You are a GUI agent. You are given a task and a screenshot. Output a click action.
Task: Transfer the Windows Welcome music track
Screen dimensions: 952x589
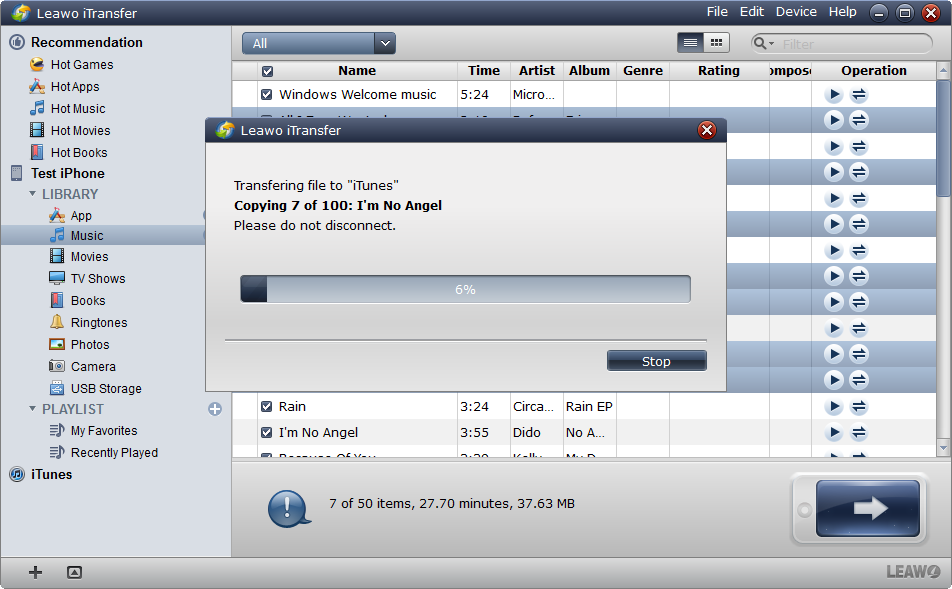pos(858,94)
